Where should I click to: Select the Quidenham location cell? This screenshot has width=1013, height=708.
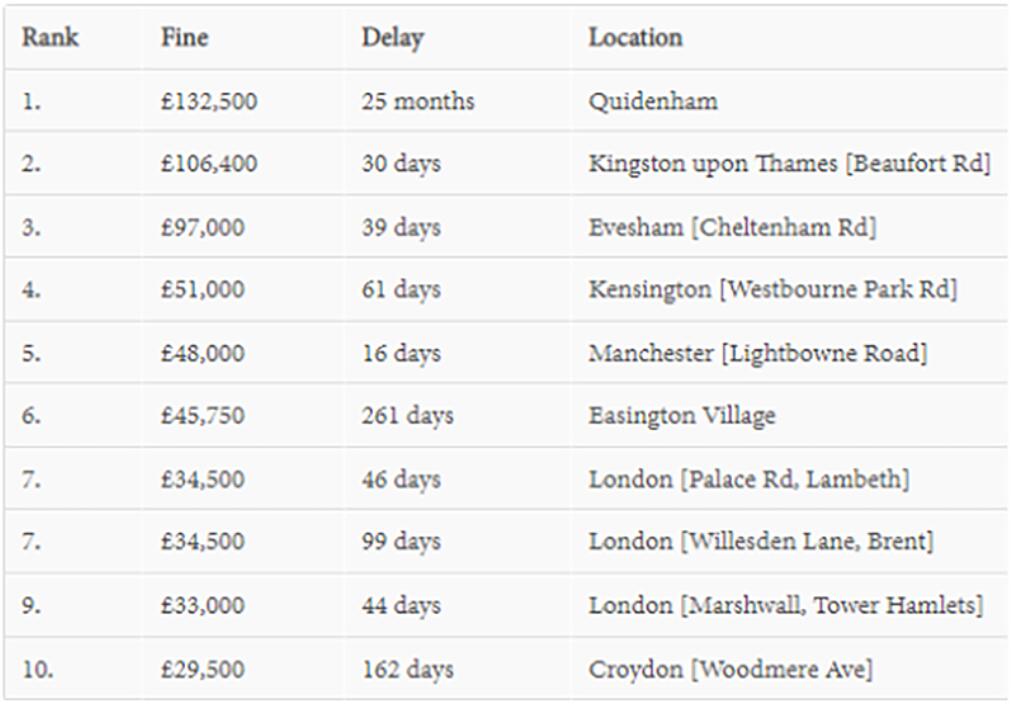point(653,101)
